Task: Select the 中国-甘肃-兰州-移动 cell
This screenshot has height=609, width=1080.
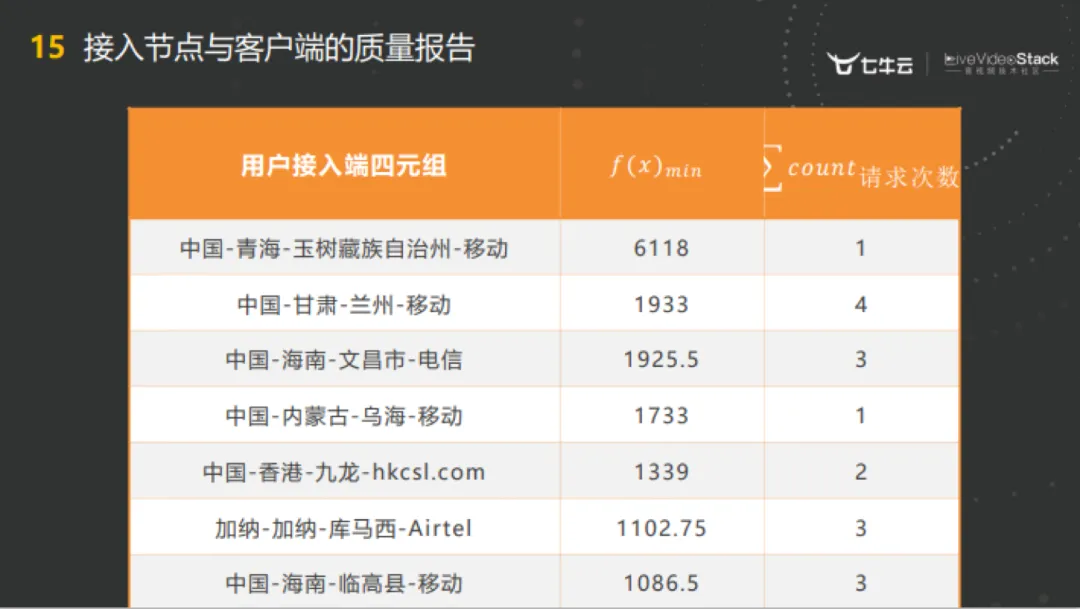Action: tap(344, 304)
